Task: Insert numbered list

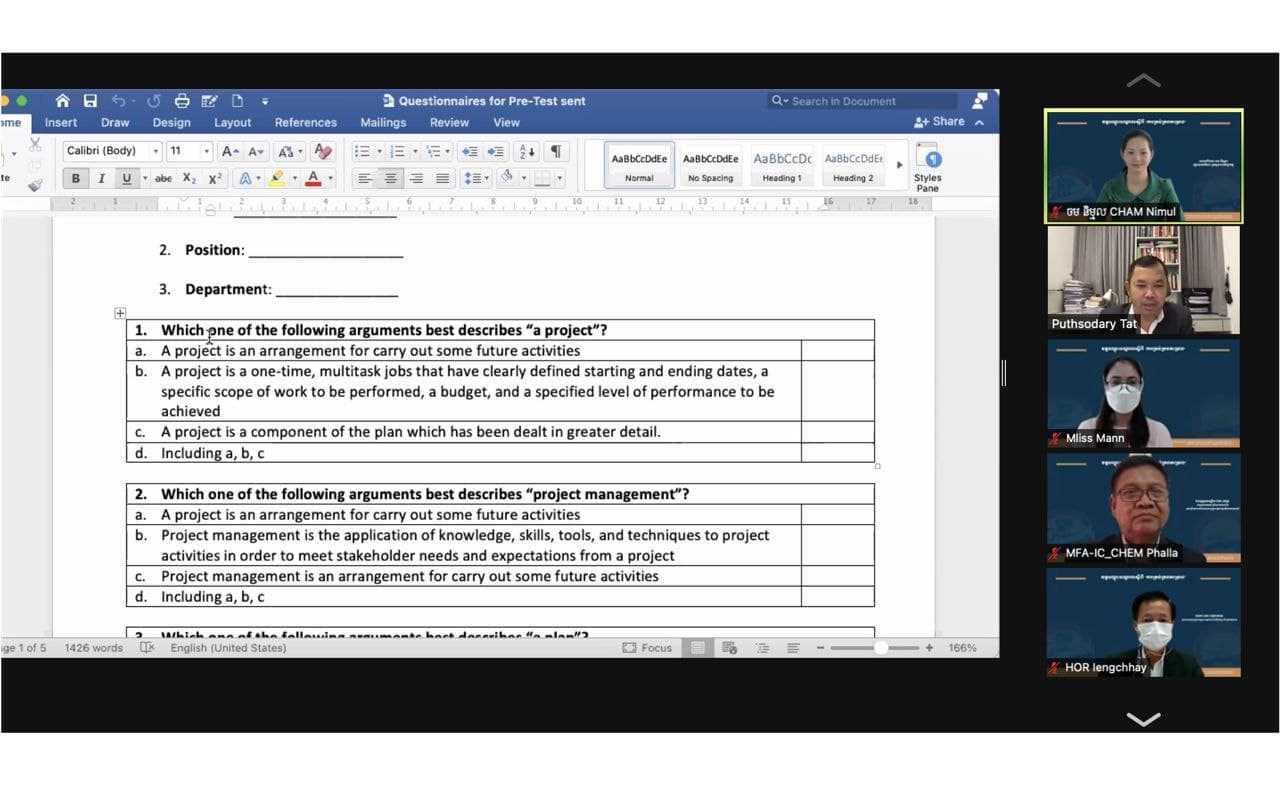Action: (x=397, y=152)
